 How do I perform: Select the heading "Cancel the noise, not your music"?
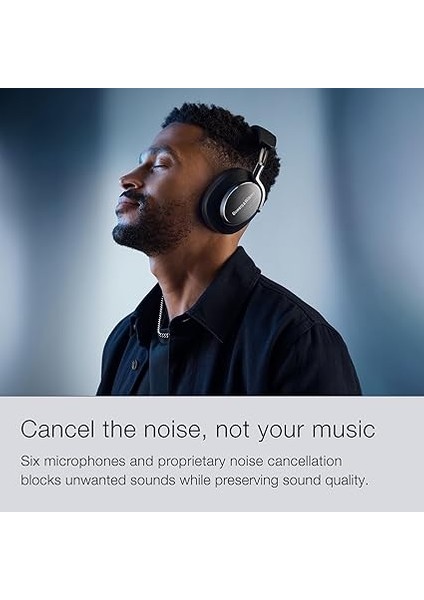pyautogui.click(x=197, y=430)
